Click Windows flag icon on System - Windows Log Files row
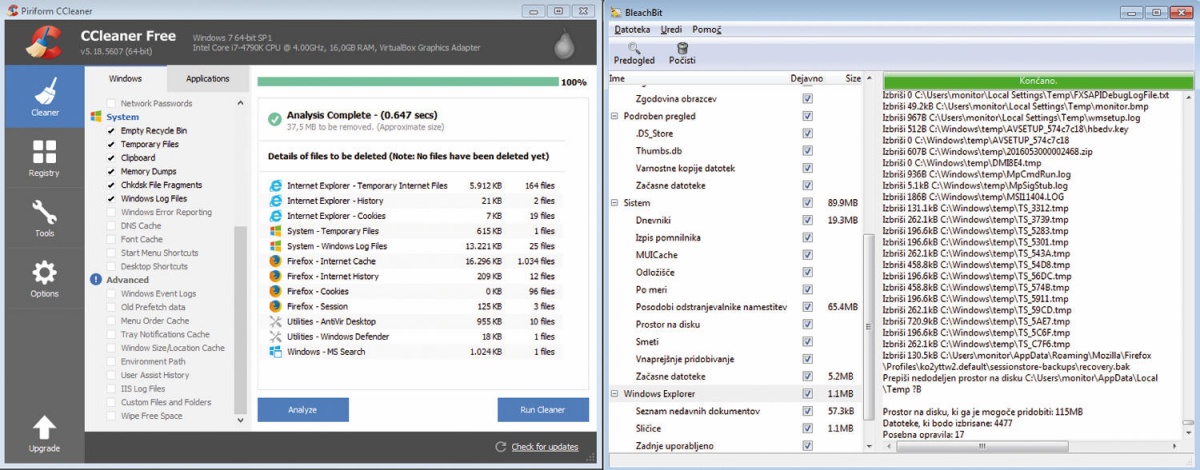The image size is (1200, 470). point(275,246)
